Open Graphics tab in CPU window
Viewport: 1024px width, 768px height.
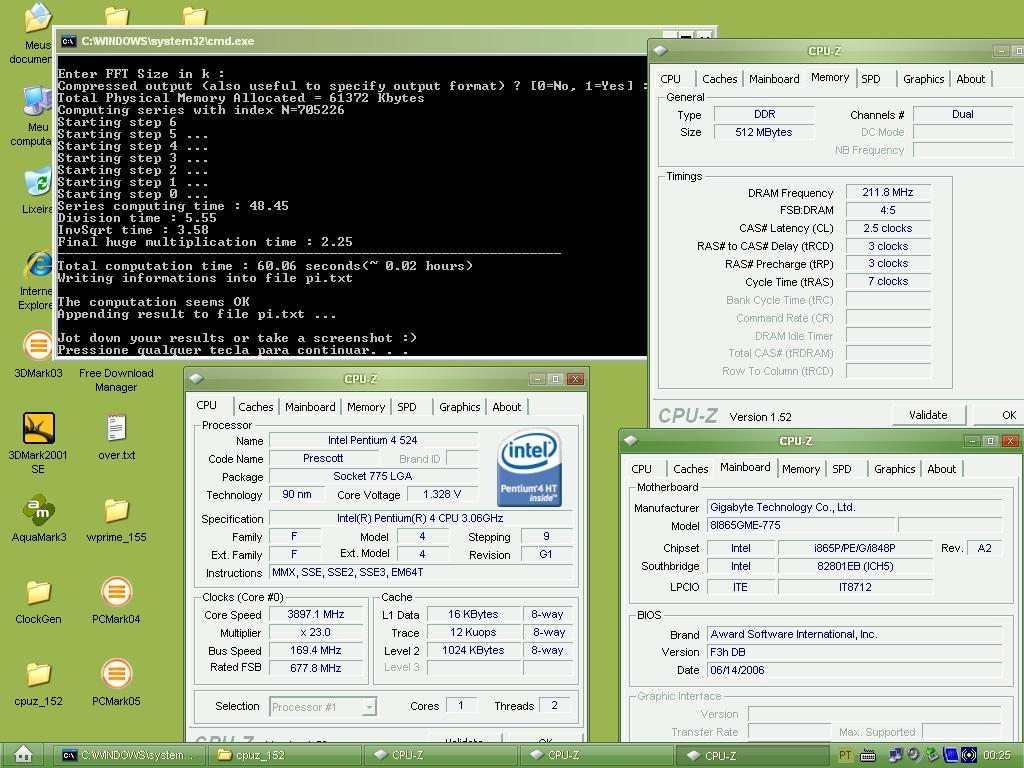click(x=459, y=407)
